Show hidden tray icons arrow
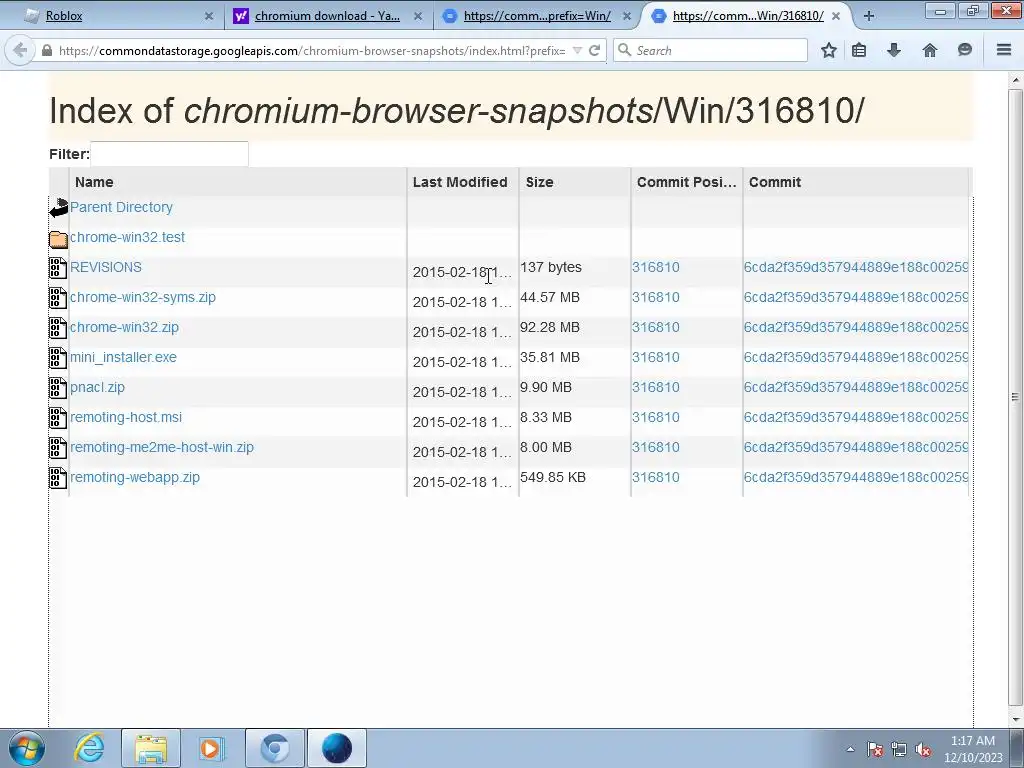Viewport: 1024px width, 768px height. click(x=850, y=750)
